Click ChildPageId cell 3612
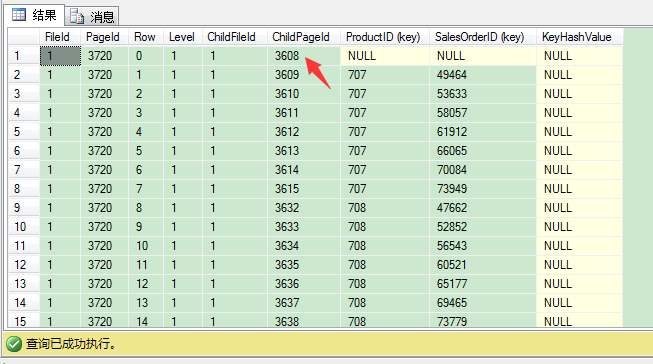 tap(304, 132)
